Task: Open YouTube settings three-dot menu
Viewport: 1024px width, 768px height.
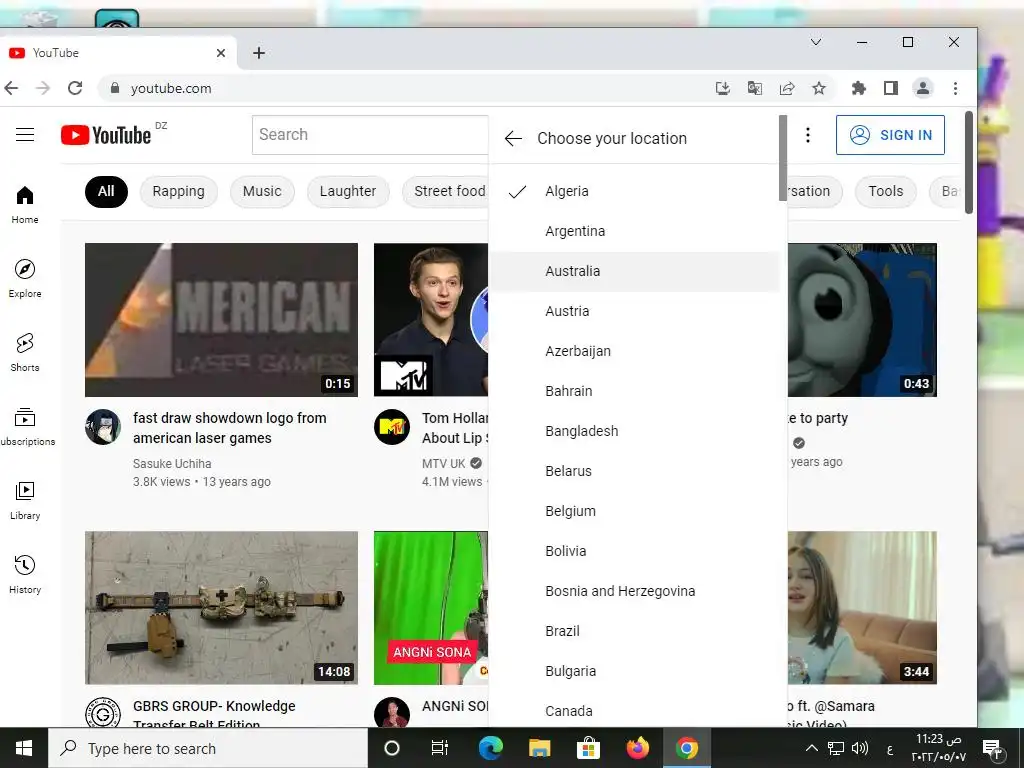Action: (808, 135)
